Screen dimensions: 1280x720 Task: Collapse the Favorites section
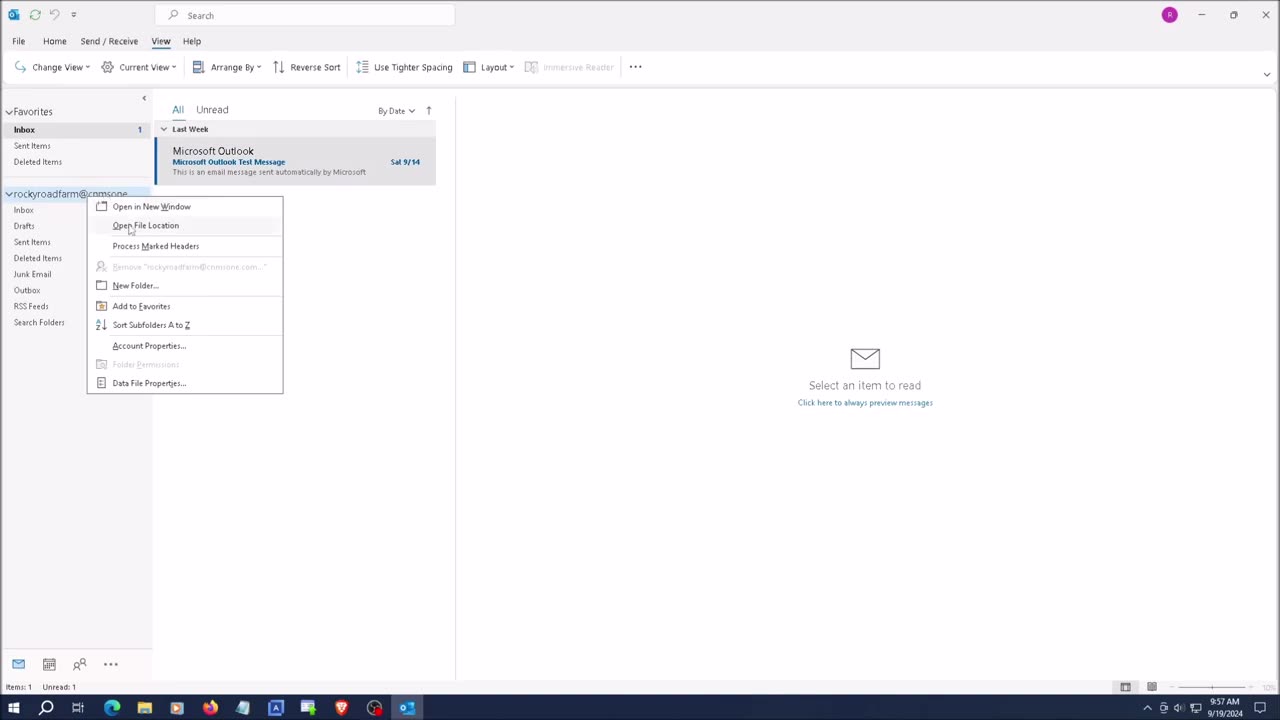[9, 112]
